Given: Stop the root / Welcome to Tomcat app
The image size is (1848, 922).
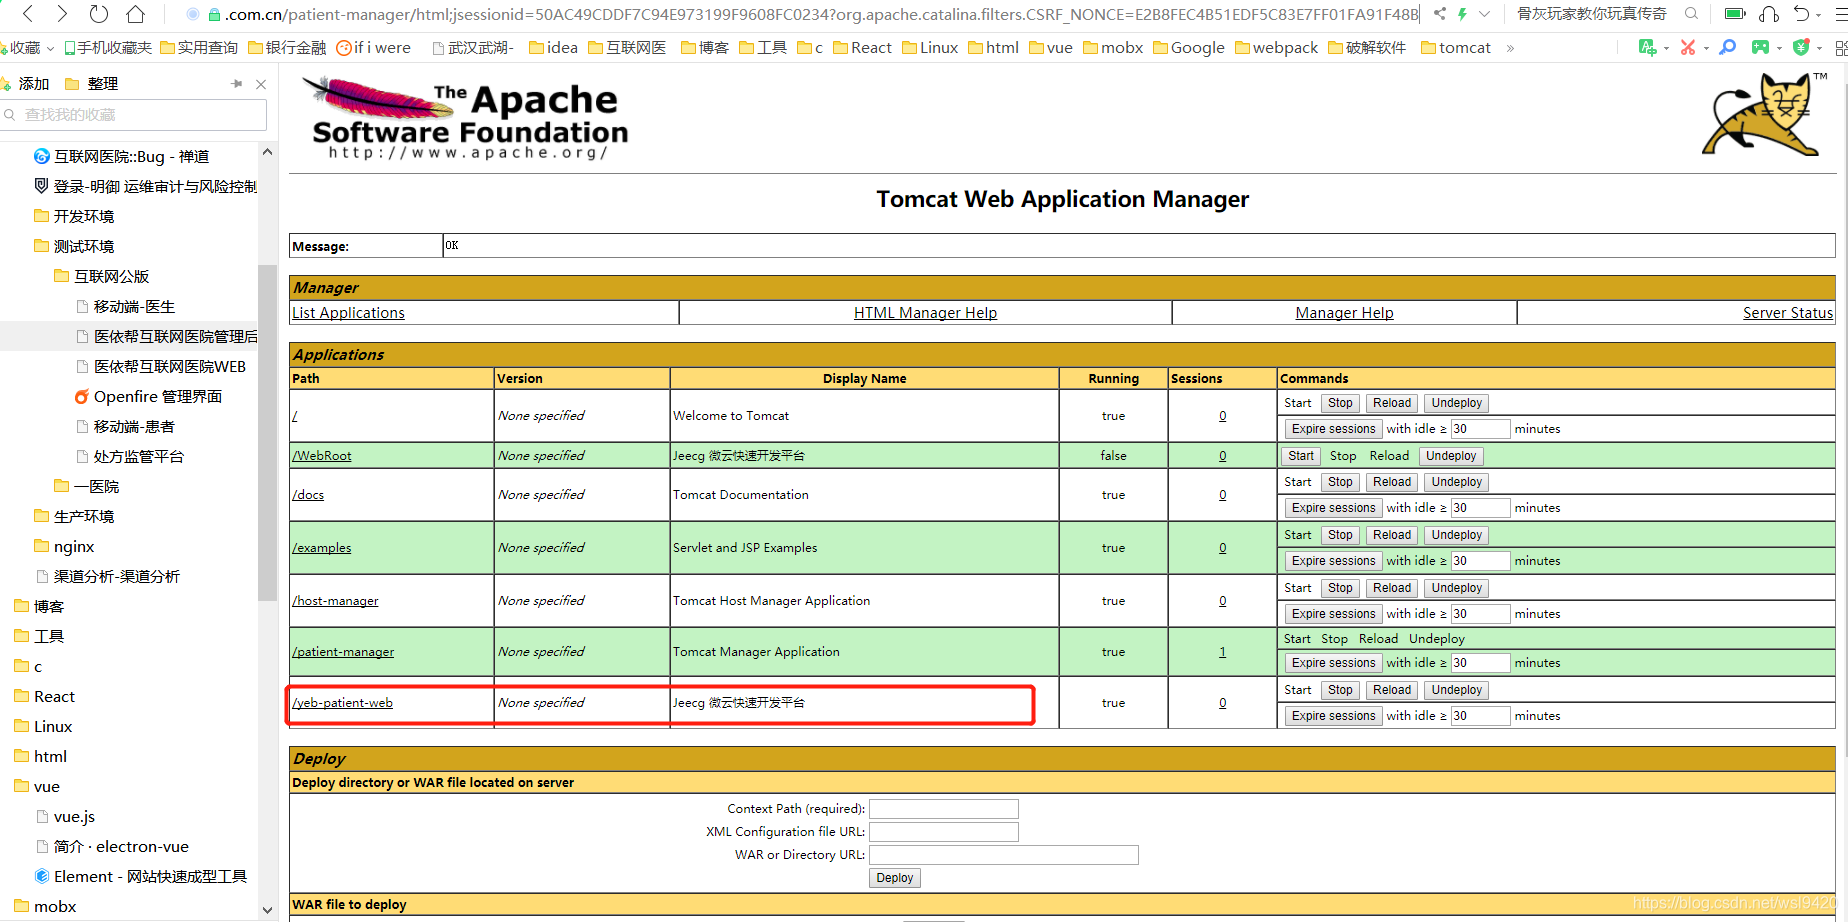Looking at the screenshot, I should pyautogui.click(x=1340, y=403).
